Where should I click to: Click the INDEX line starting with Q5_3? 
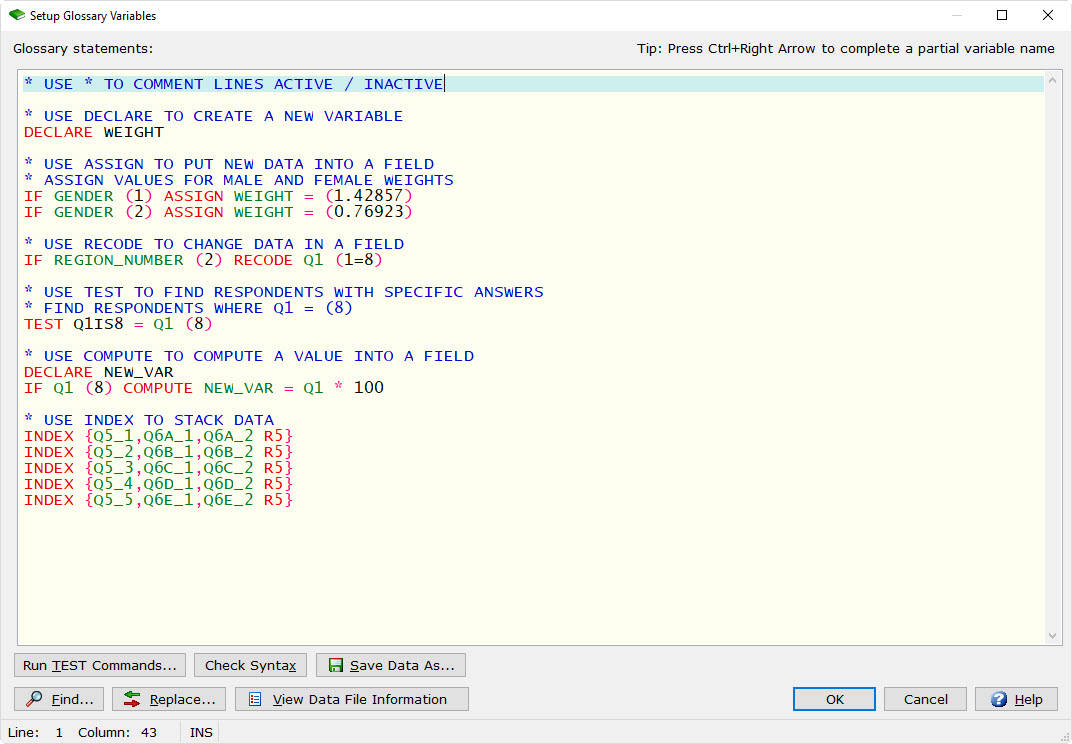[159, 468]
